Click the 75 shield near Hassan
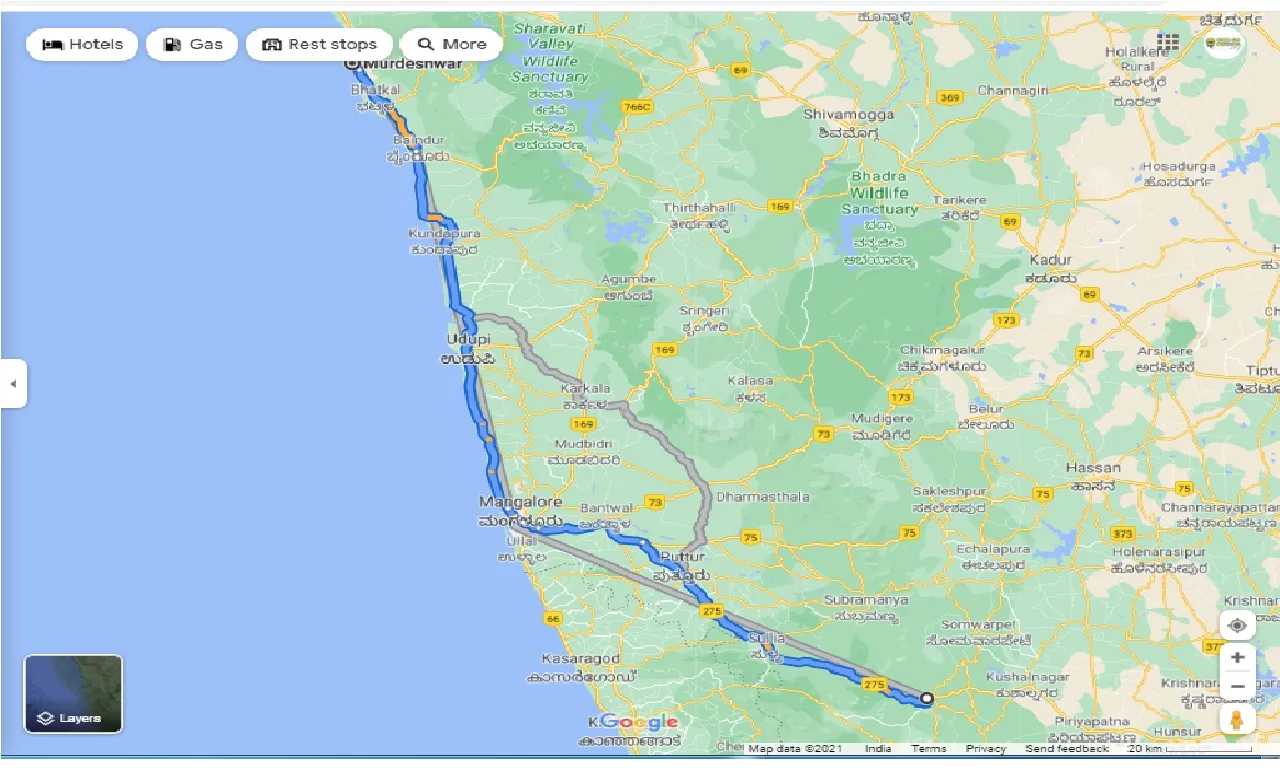Image resolution: width=1280 pixels, height=768 pixels. point(1043,494)
